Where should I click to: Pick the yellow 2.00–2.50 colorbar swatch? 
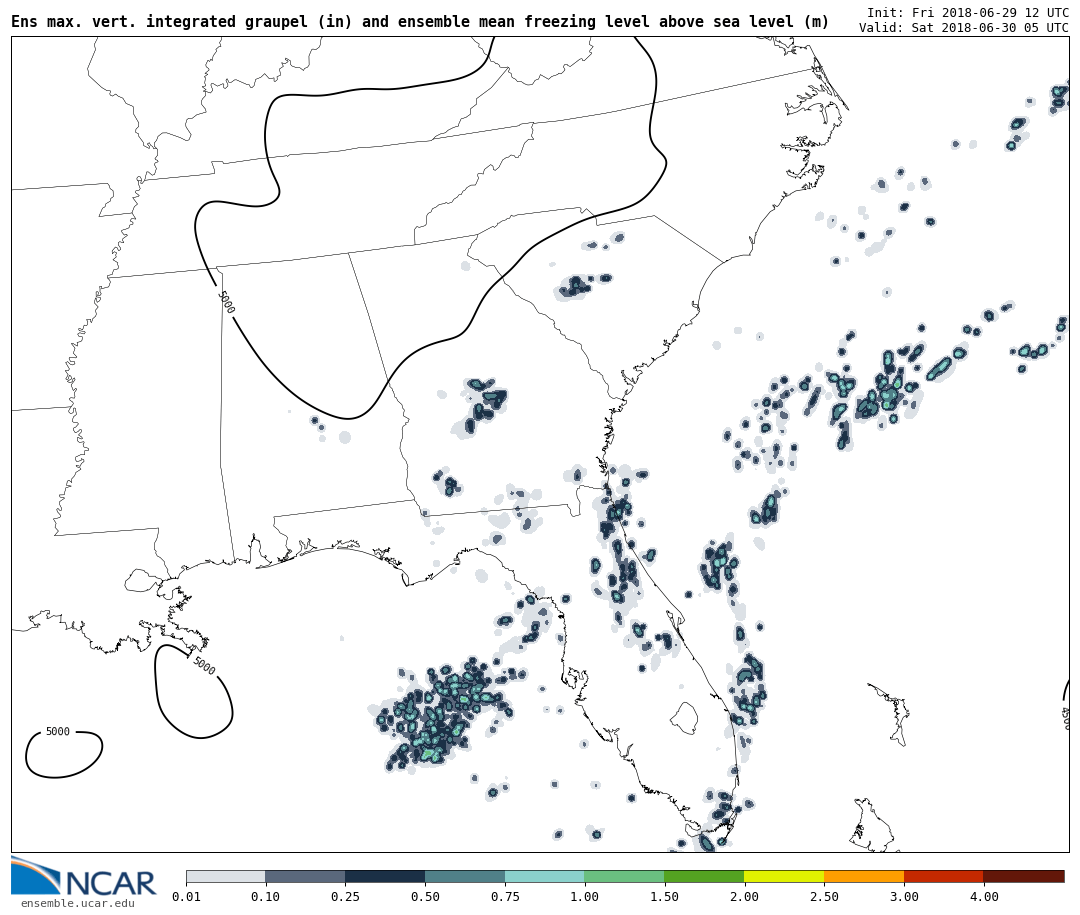pyautogui.click(x=784, y=876)
